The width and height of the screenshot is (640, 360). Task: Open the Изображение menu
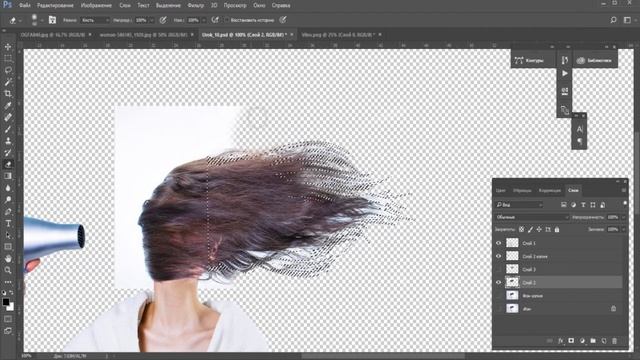coord(96,5)
